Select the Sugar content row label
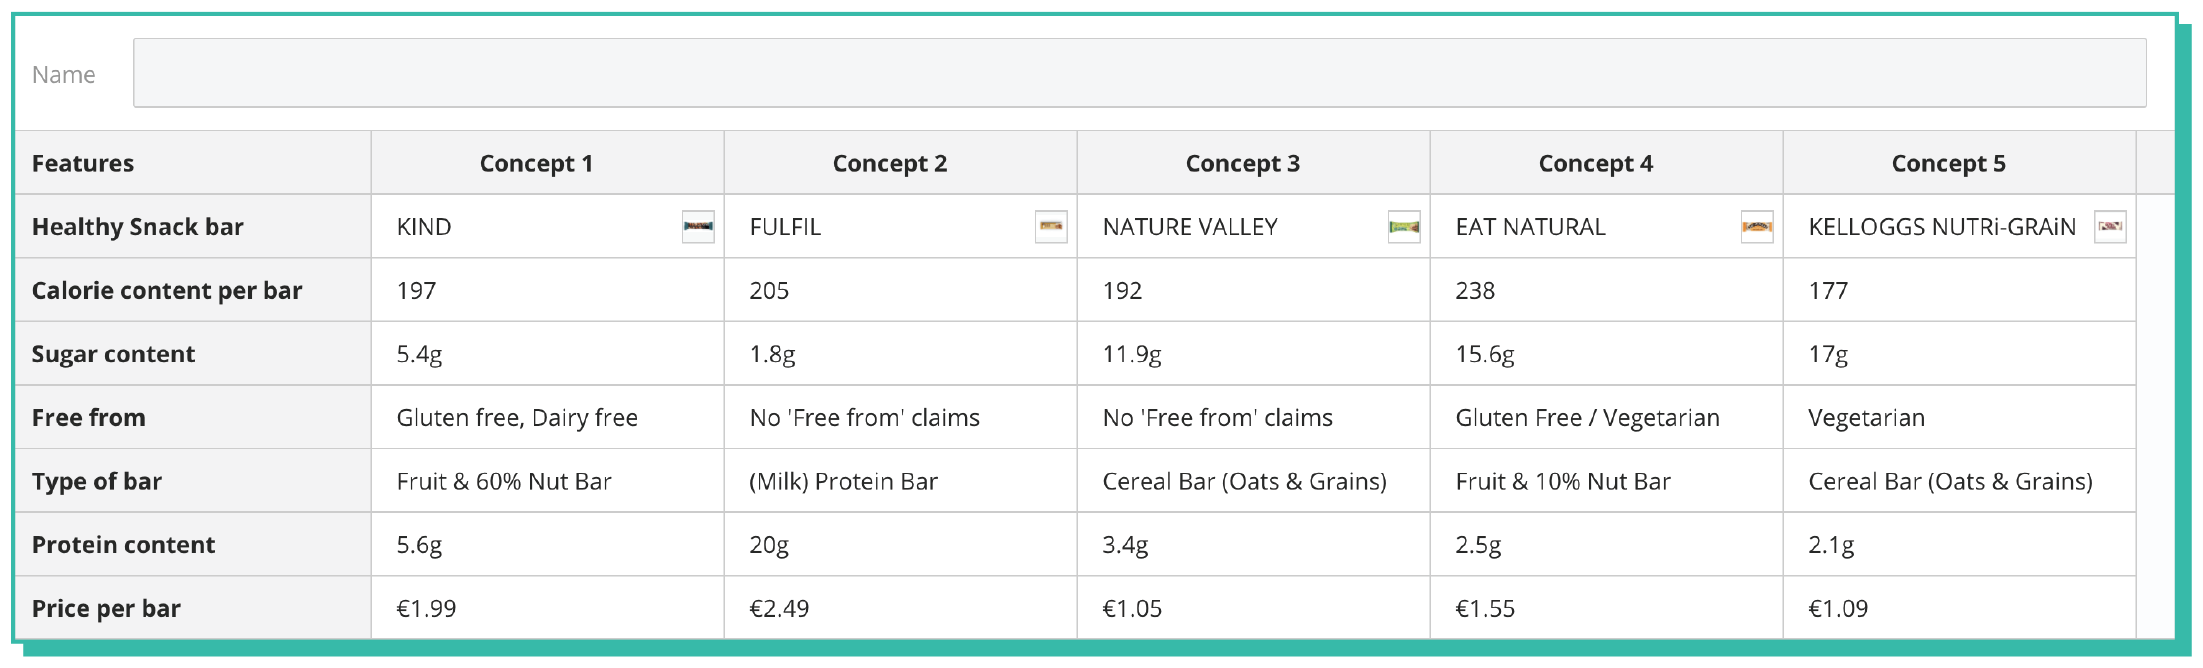Screen dimensions: 2203x668 point(113,354)
